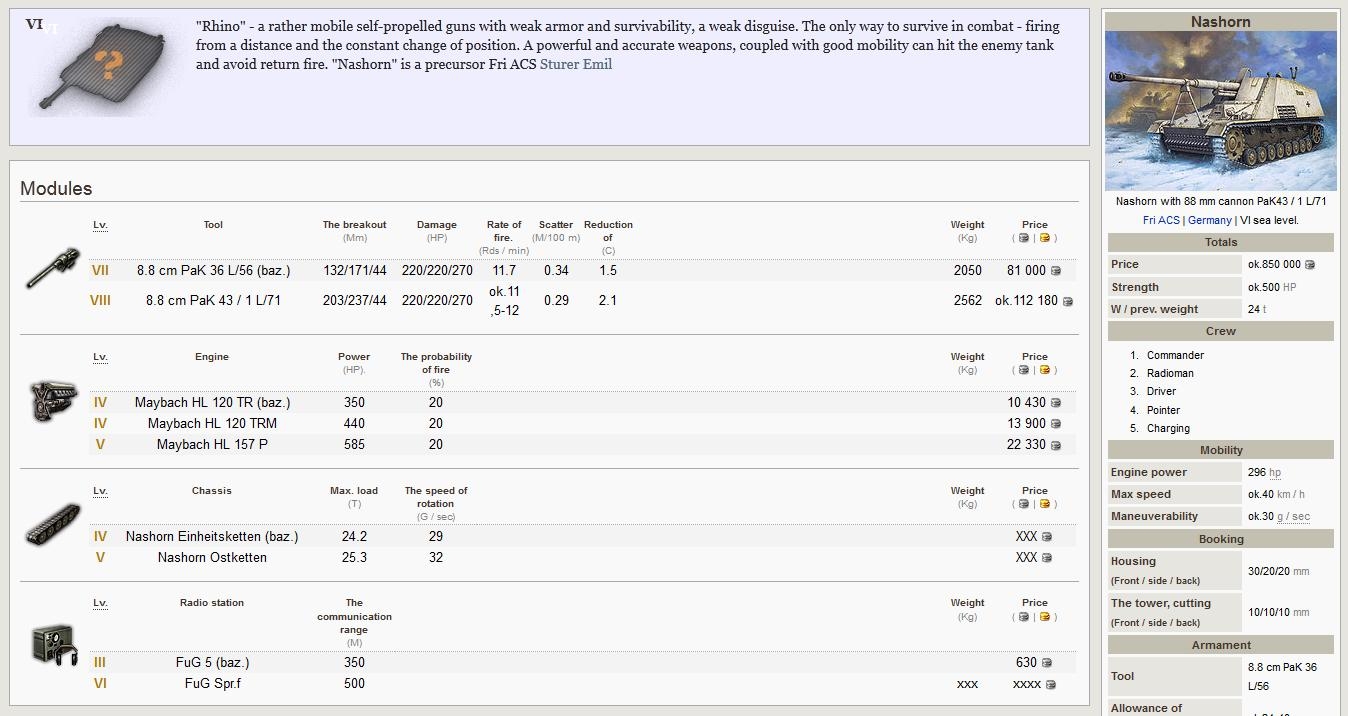1348x716 pixels.
Task: Follow the Sturer Emil link
Action: [x=575, y=64]
